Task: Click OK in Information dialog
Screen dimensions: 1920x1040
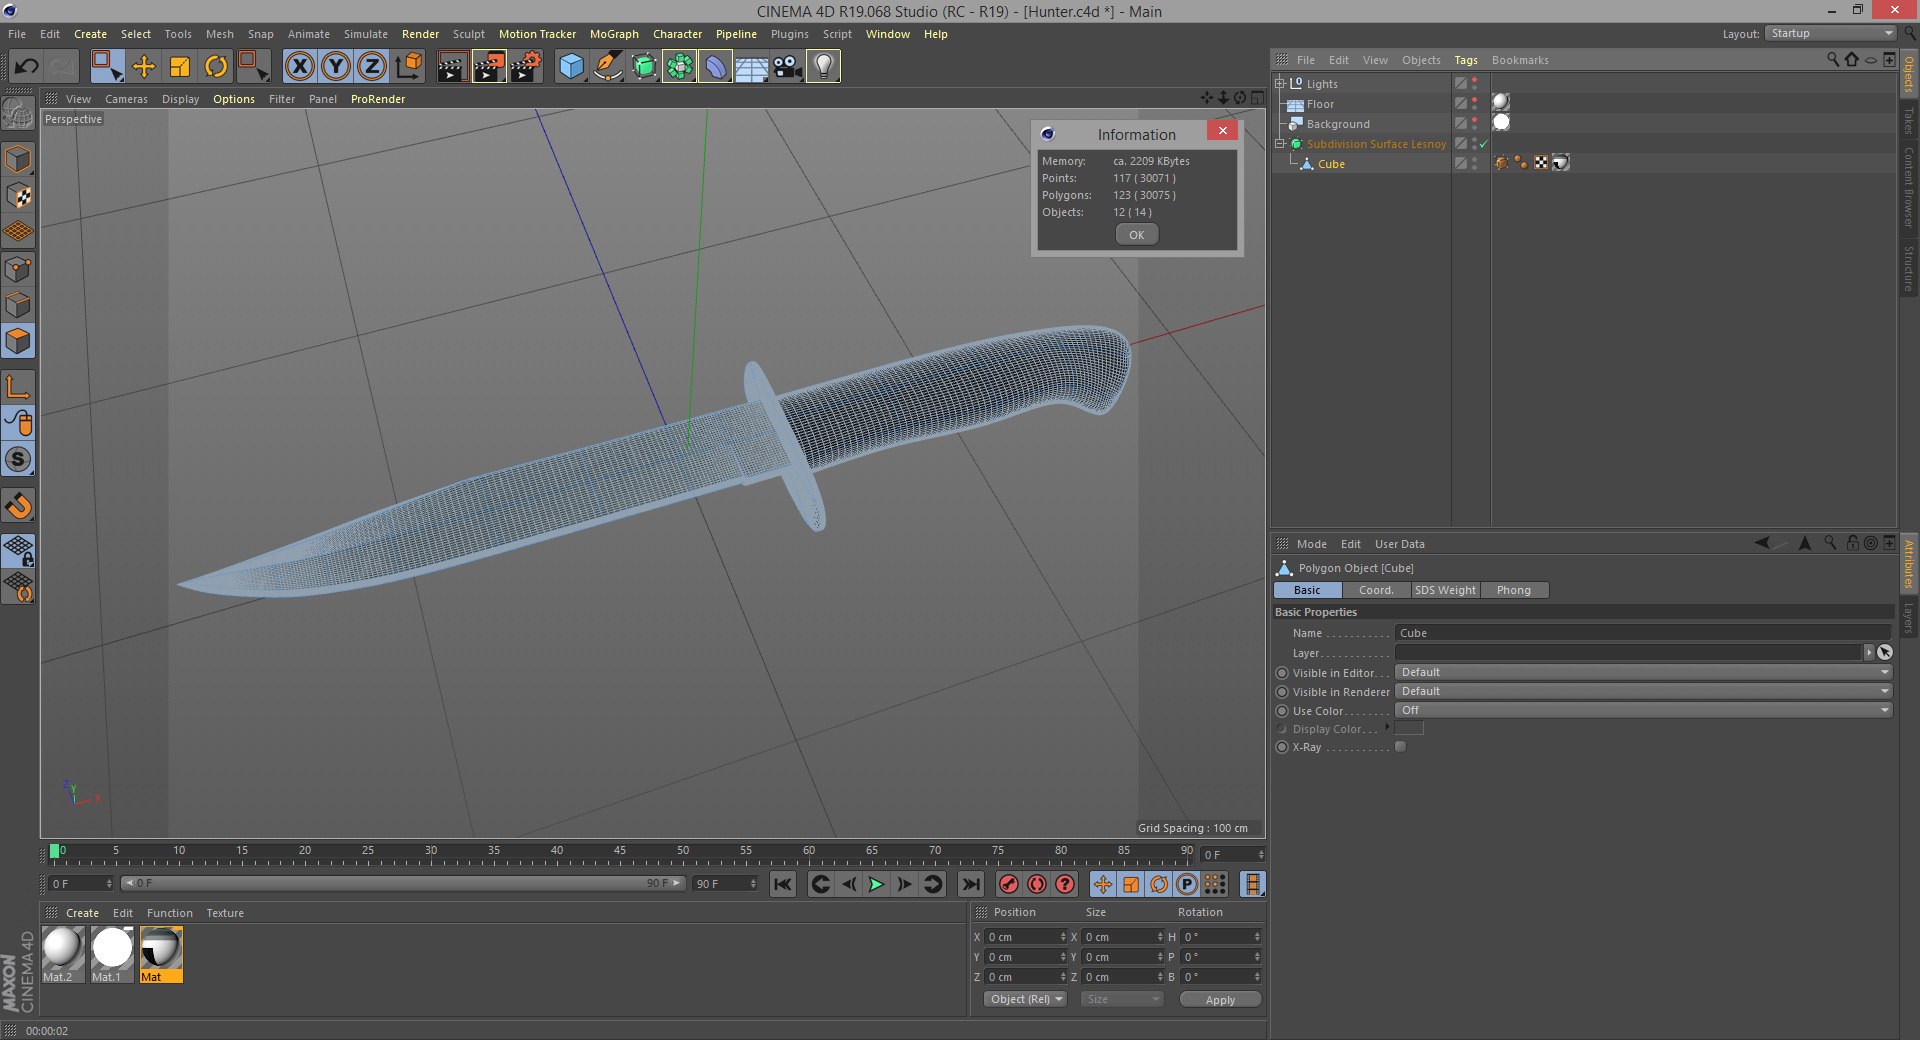Action: 1137,235
